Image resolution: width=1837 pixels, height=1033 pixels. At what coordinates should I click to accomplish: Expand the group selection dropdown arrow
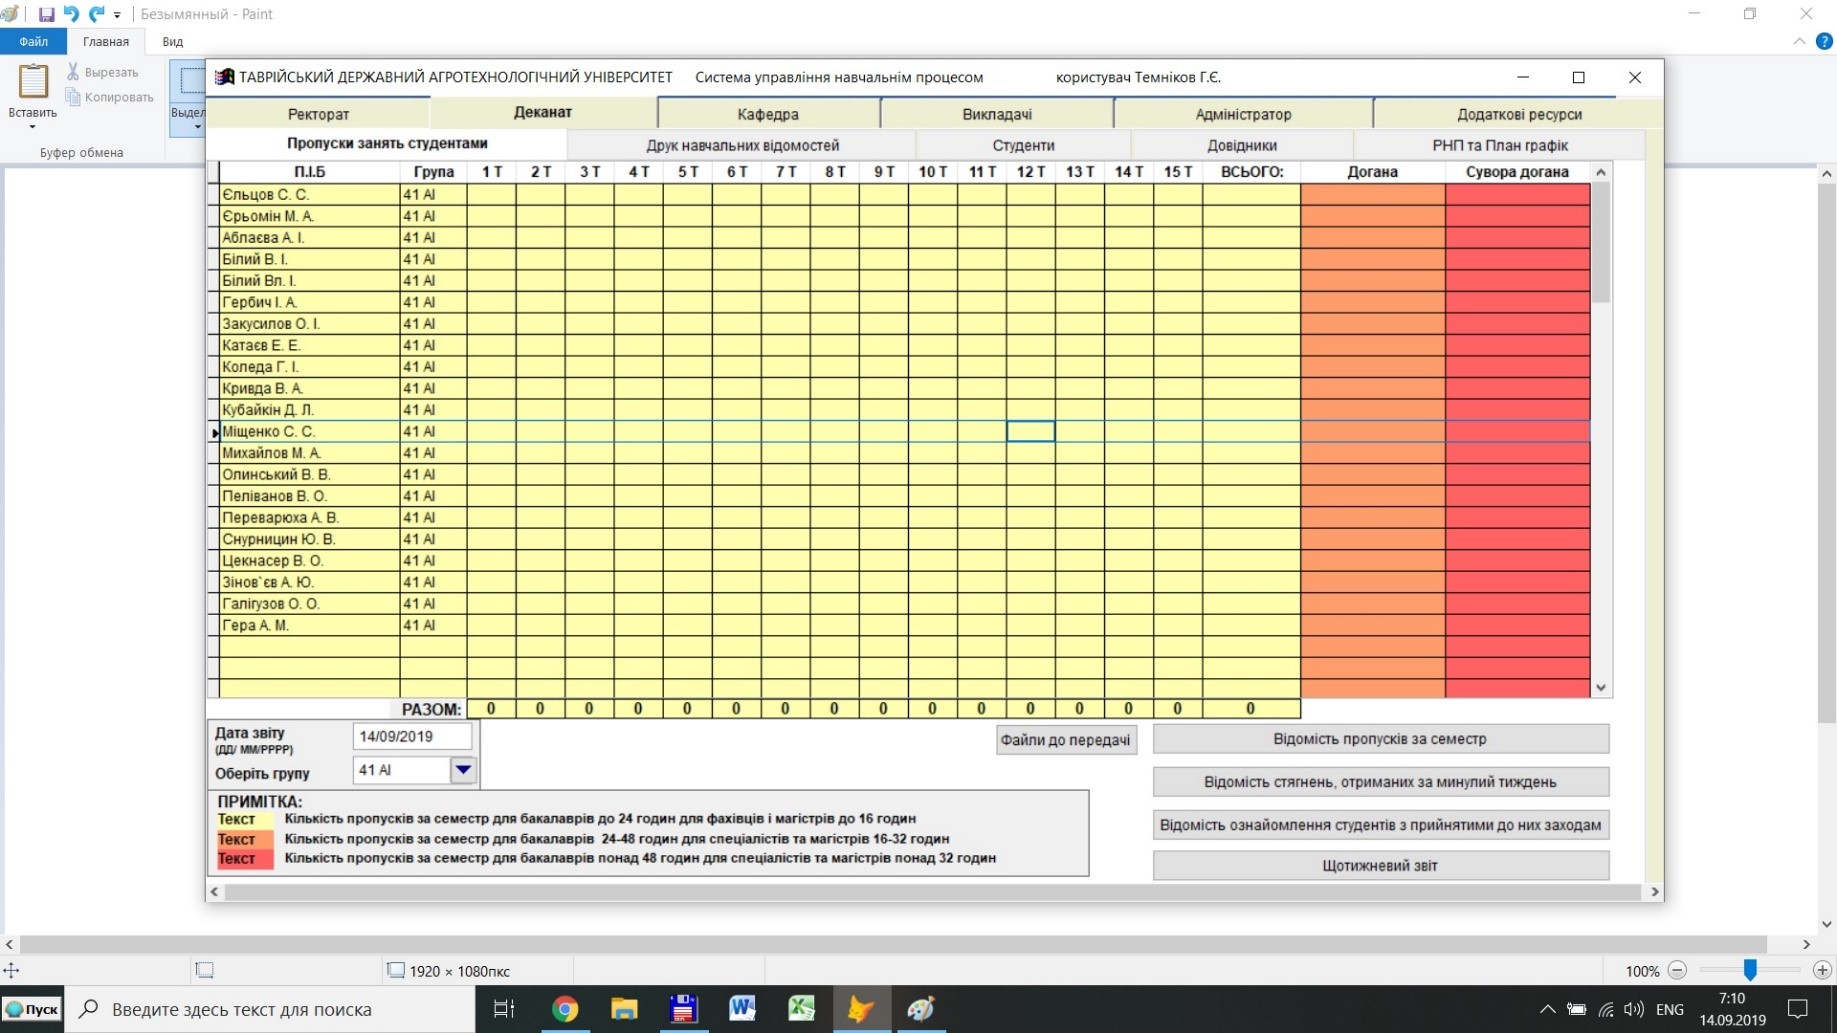pyautogui.click(x=463, y=770)
